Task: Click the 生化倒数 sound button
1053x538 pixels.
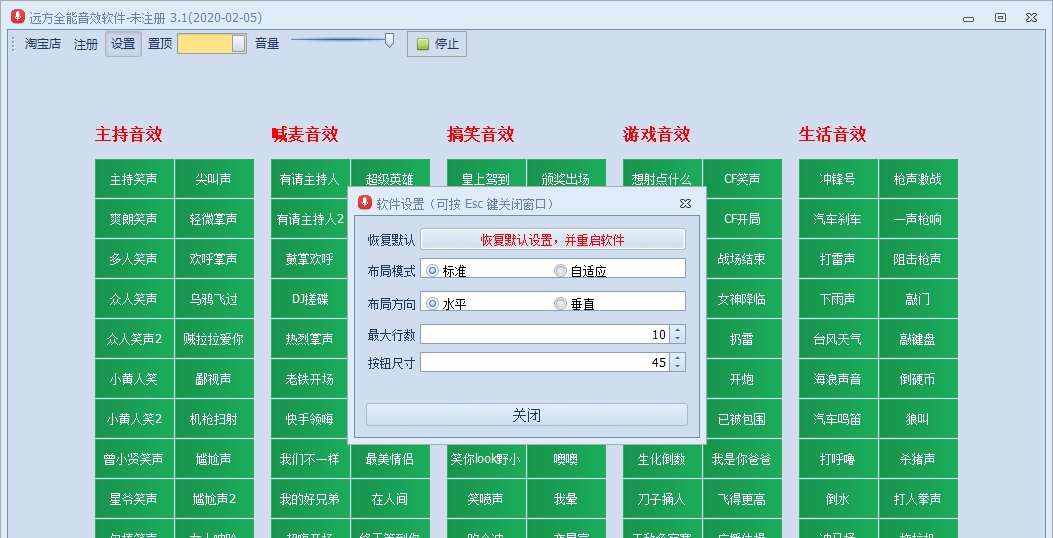Action: tap(662, 459)
